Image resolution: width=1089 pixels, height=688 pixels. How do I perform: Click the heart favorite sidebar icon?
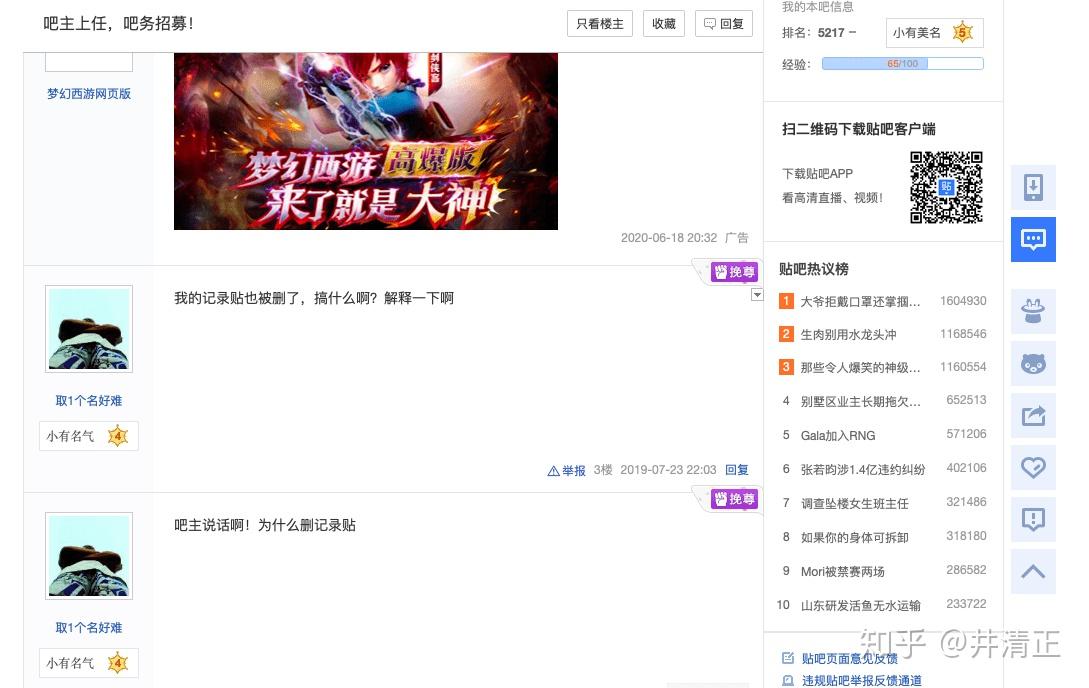click(x=1033, y=467)
